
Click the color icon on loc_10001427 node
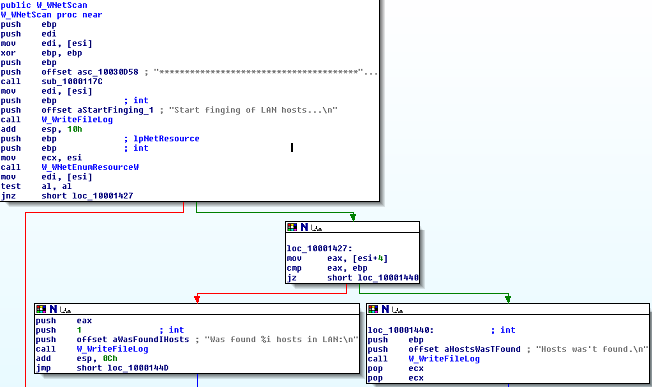tap(292, 227)
